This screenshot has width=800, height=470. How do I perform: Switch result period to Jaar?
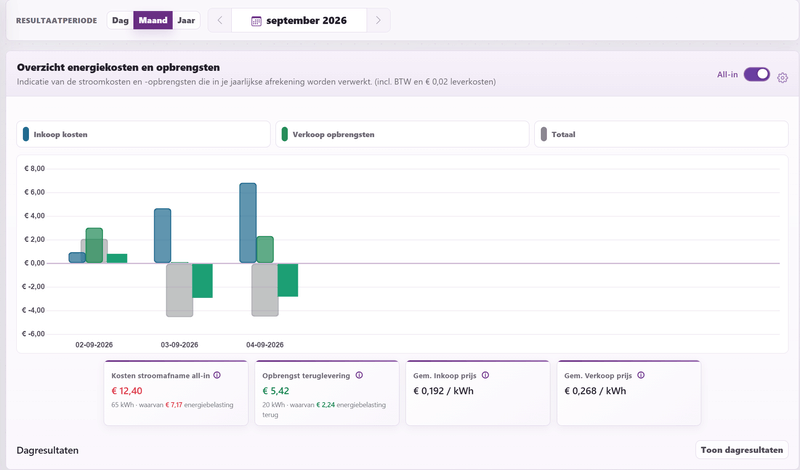pyautogui.click(x=186, y=20)
